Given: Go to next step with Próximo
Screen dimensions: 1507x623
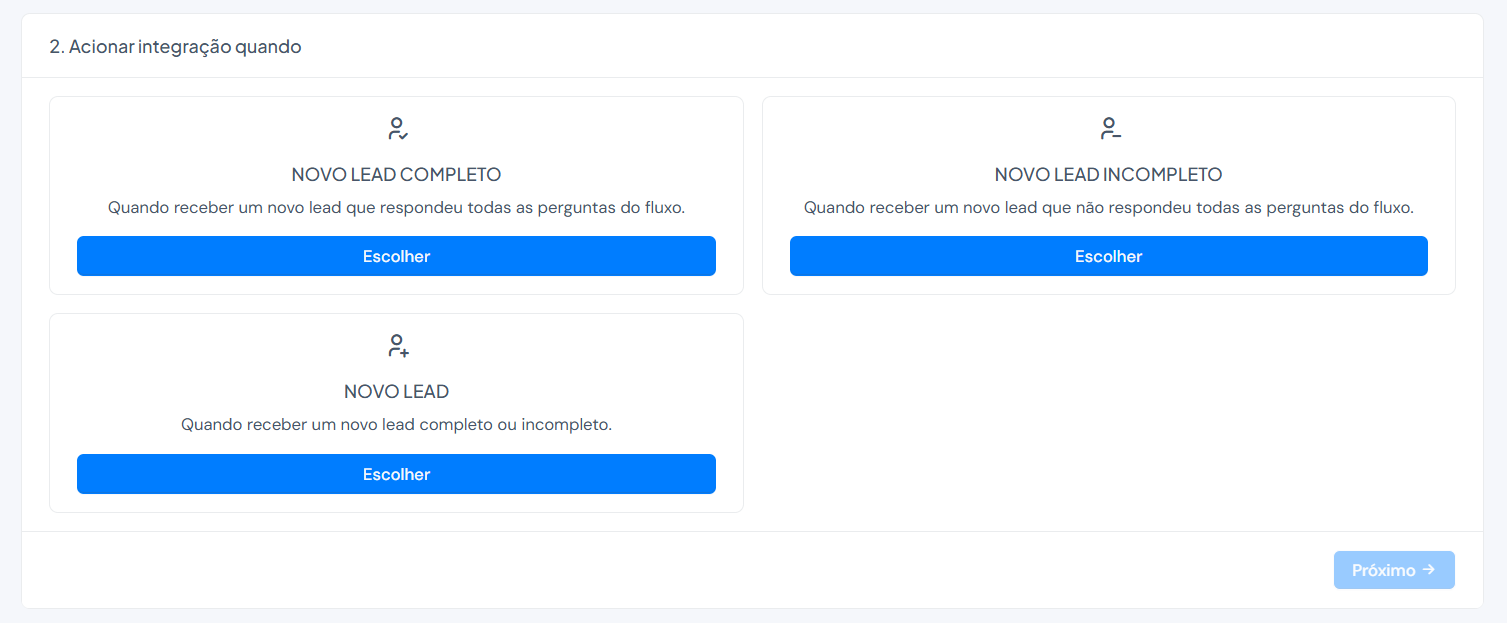Looking at the screenshot, I should [x=1394, y=570].
